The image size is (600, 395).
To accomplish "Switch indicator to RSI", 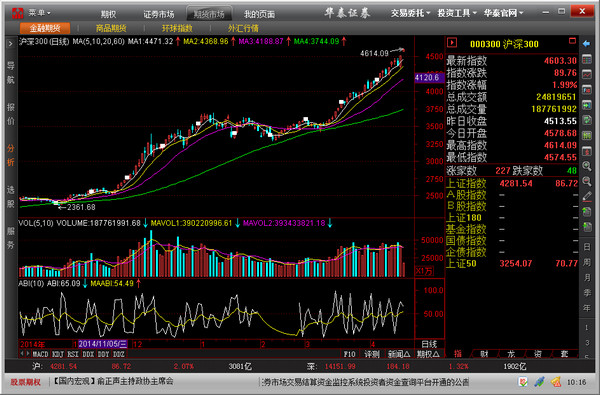I will pos(73,354).
